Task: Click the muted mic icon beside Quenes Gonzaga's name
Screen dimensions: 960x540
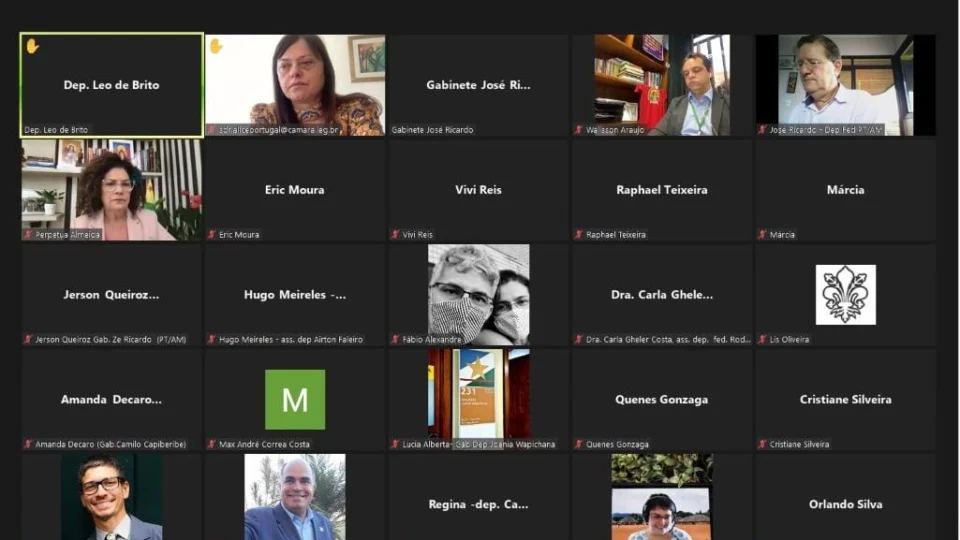Action: coord(579,444)
